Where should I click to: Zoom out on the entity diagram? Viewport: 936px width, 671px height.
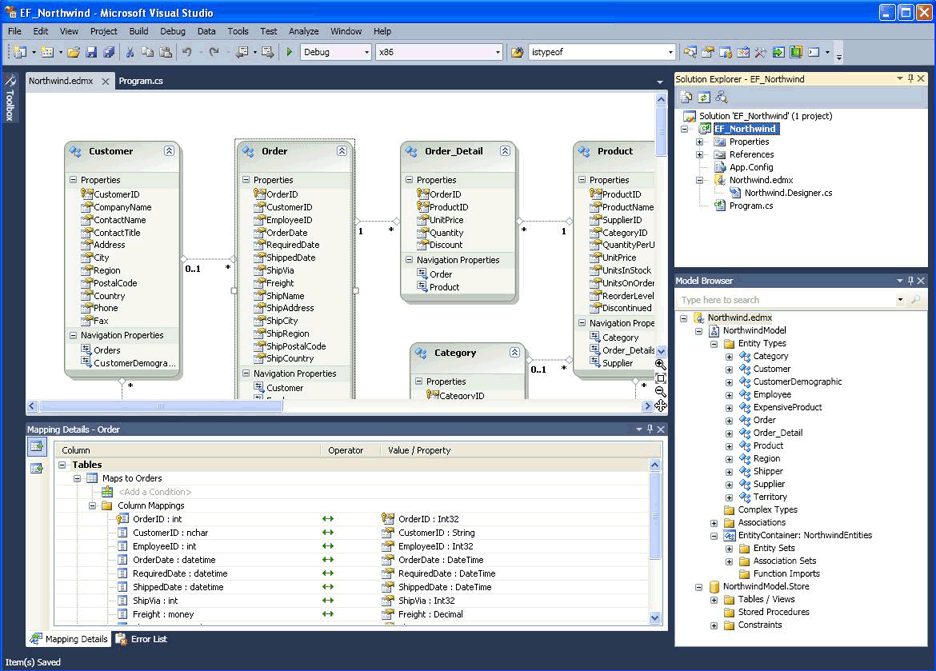(x=660, y=392)
